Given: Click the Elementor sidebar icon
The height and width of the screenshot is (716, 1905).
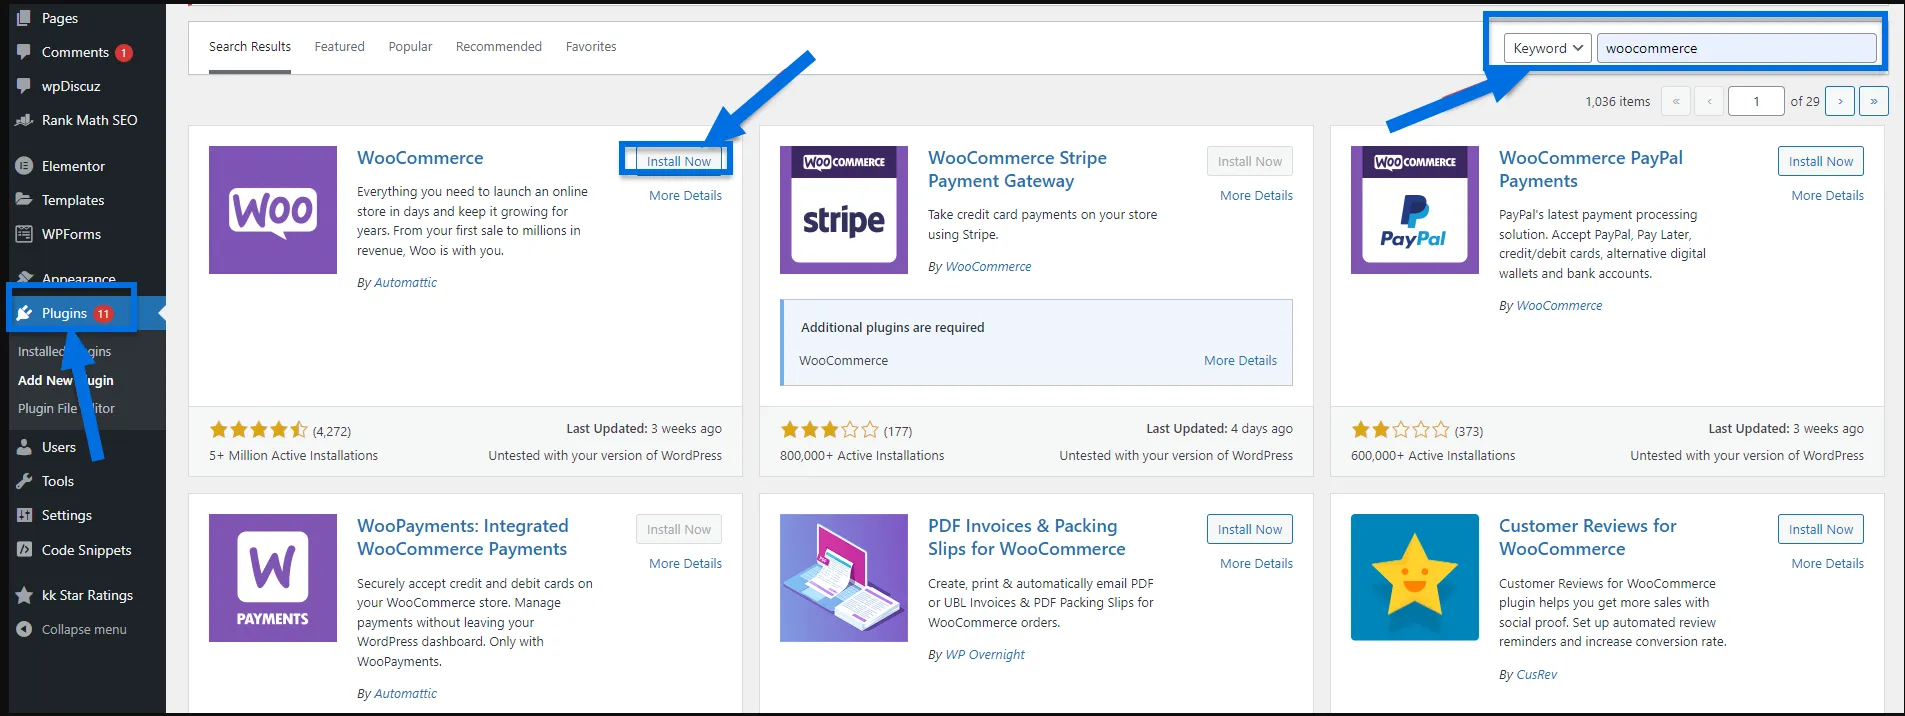Looking at the screenshot, I should (24, 166).
